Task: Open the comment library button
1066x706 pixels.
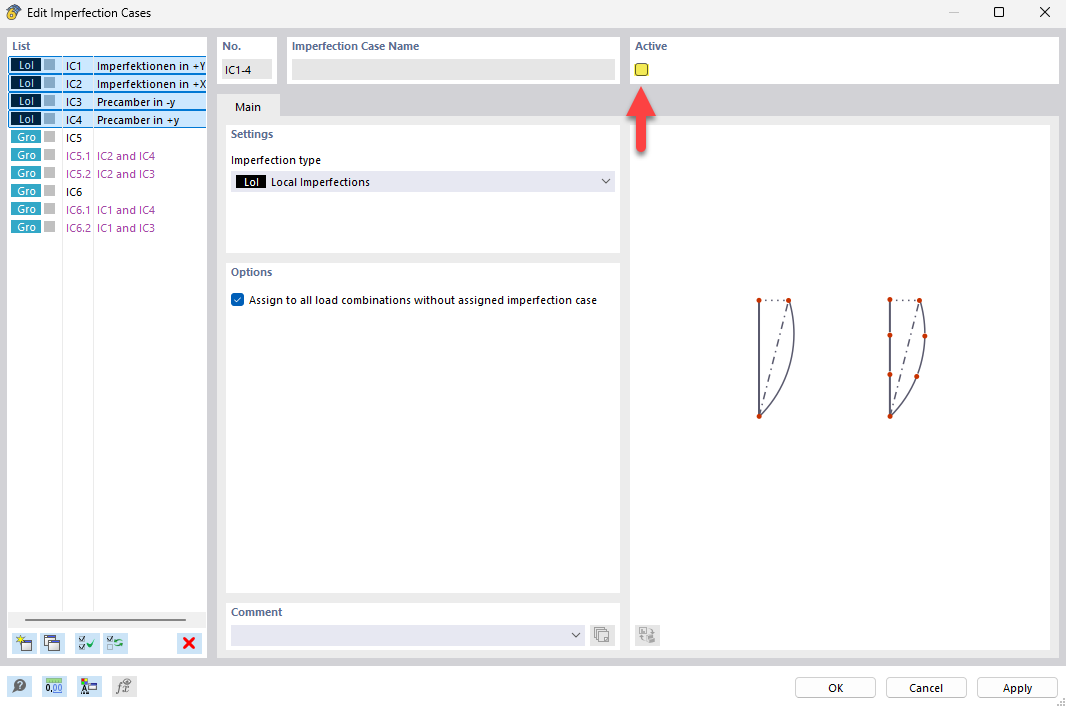Action: [602, 635]
